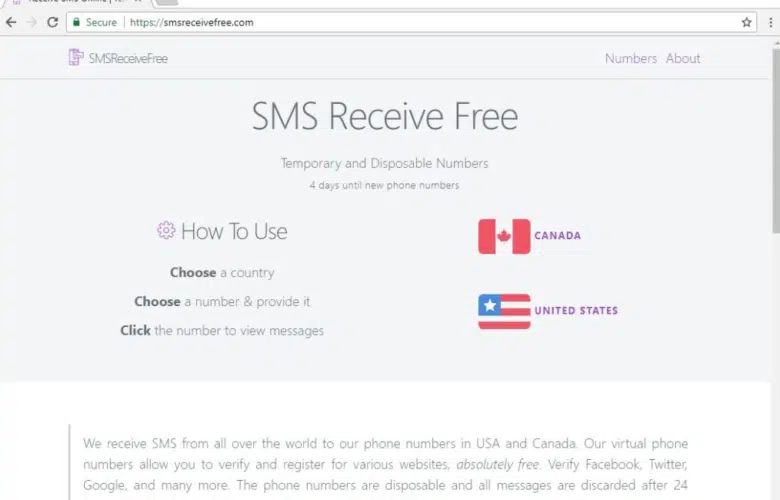Click the Canada flag icon
This screenshot has width=780, height=500.
click(x=504, y=236)
